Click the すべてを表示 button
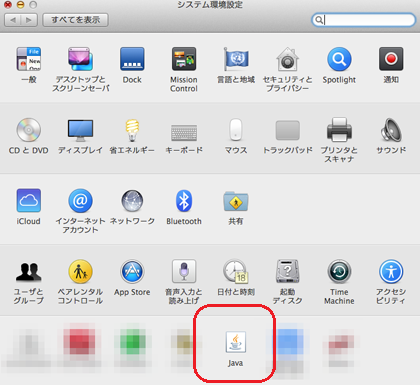 tap(76, 20)
